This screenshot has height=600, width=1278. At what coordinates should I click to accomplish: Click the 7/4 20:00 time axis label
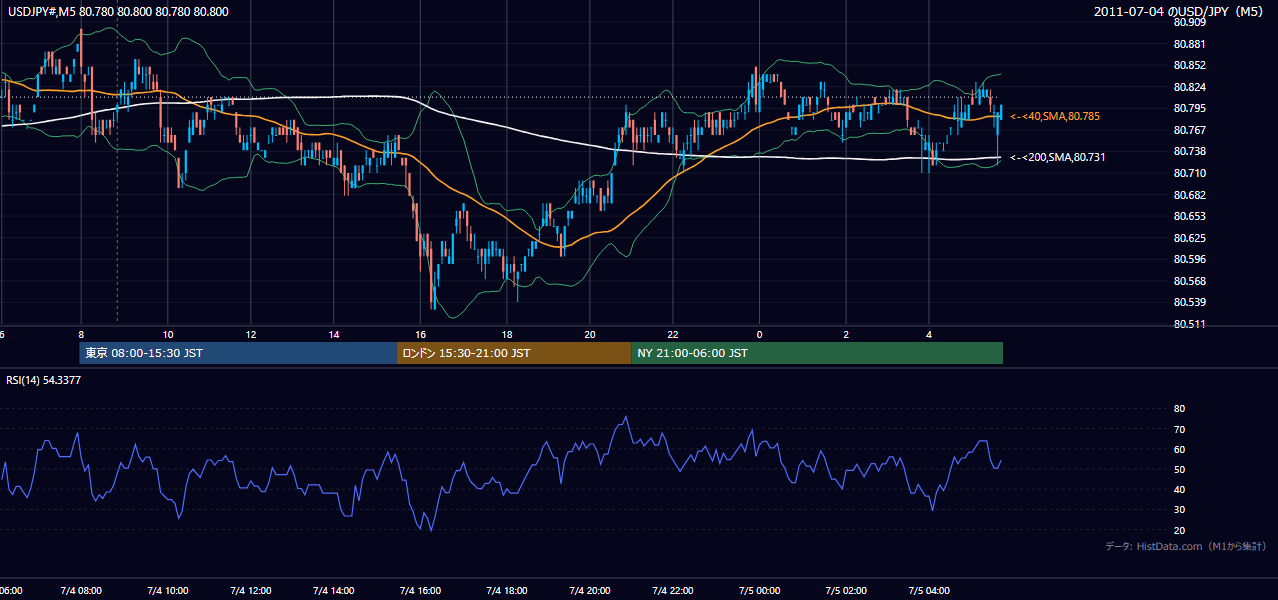coord(590,591)
